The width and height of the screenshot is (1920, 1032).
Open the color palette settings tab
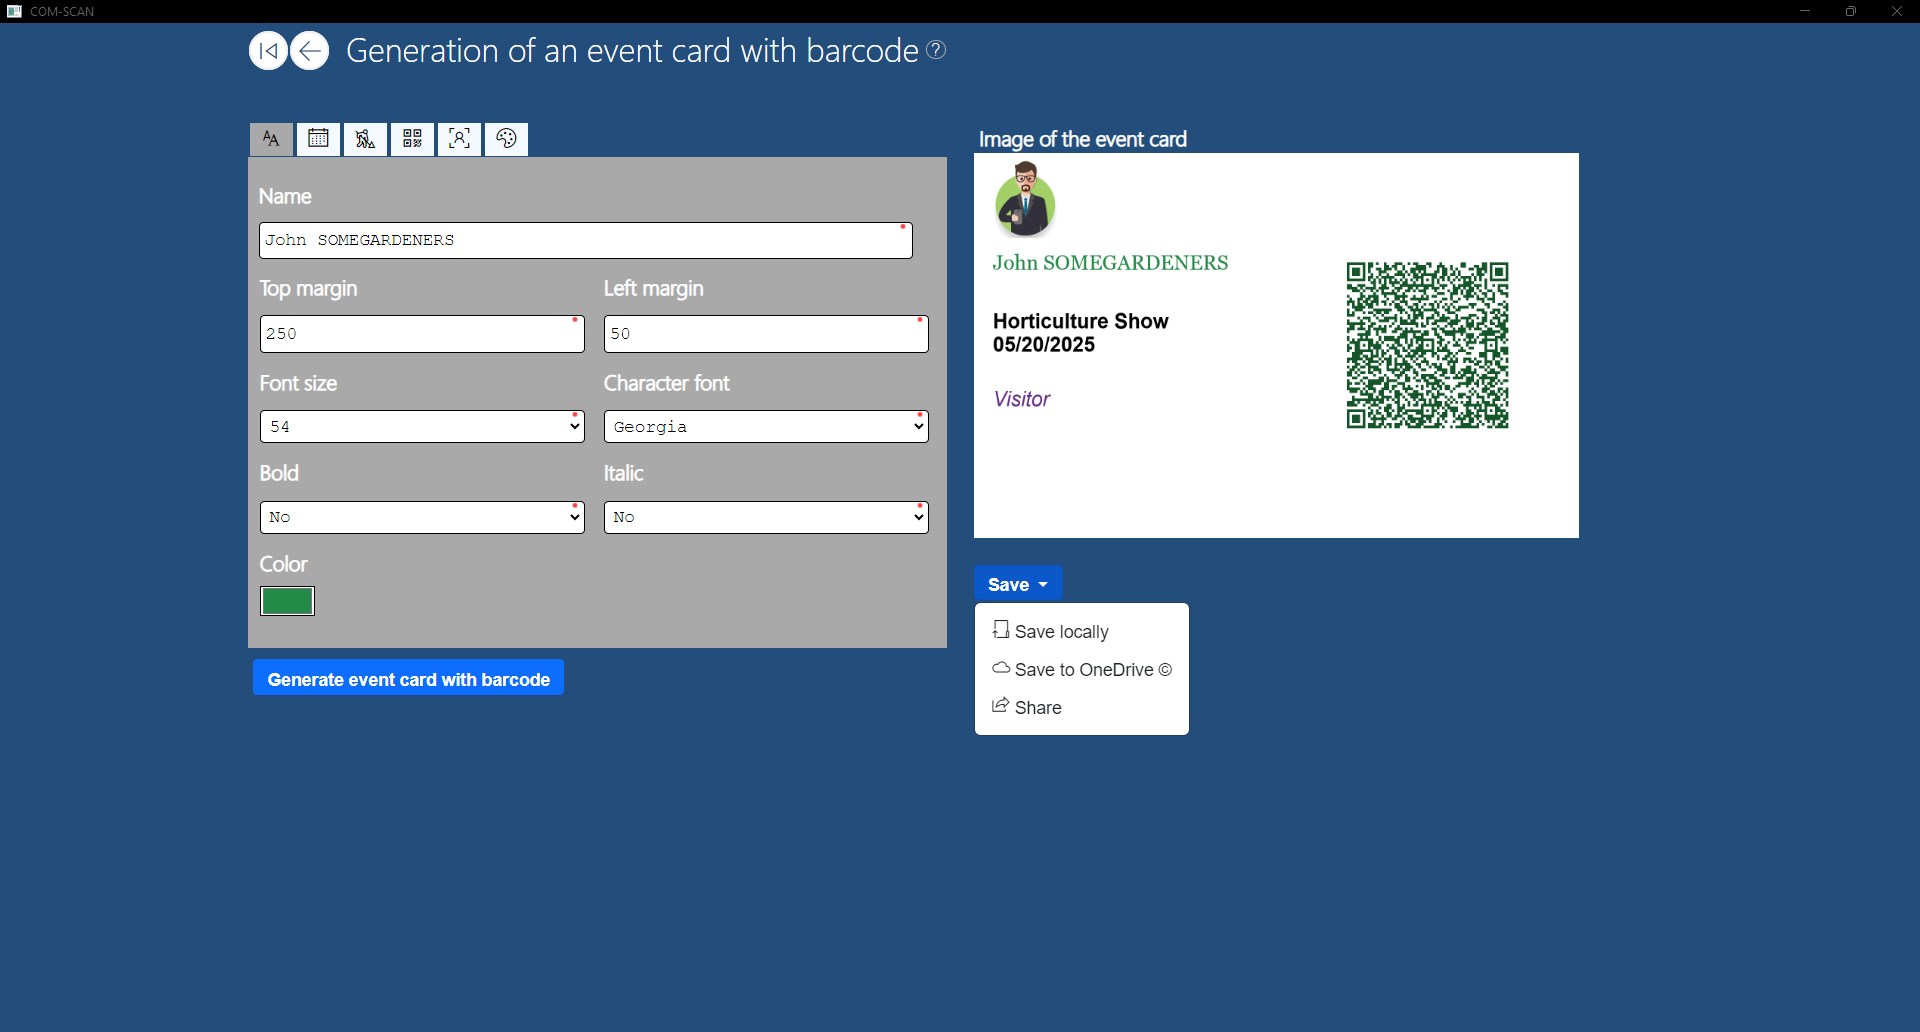tap(506, 139)
